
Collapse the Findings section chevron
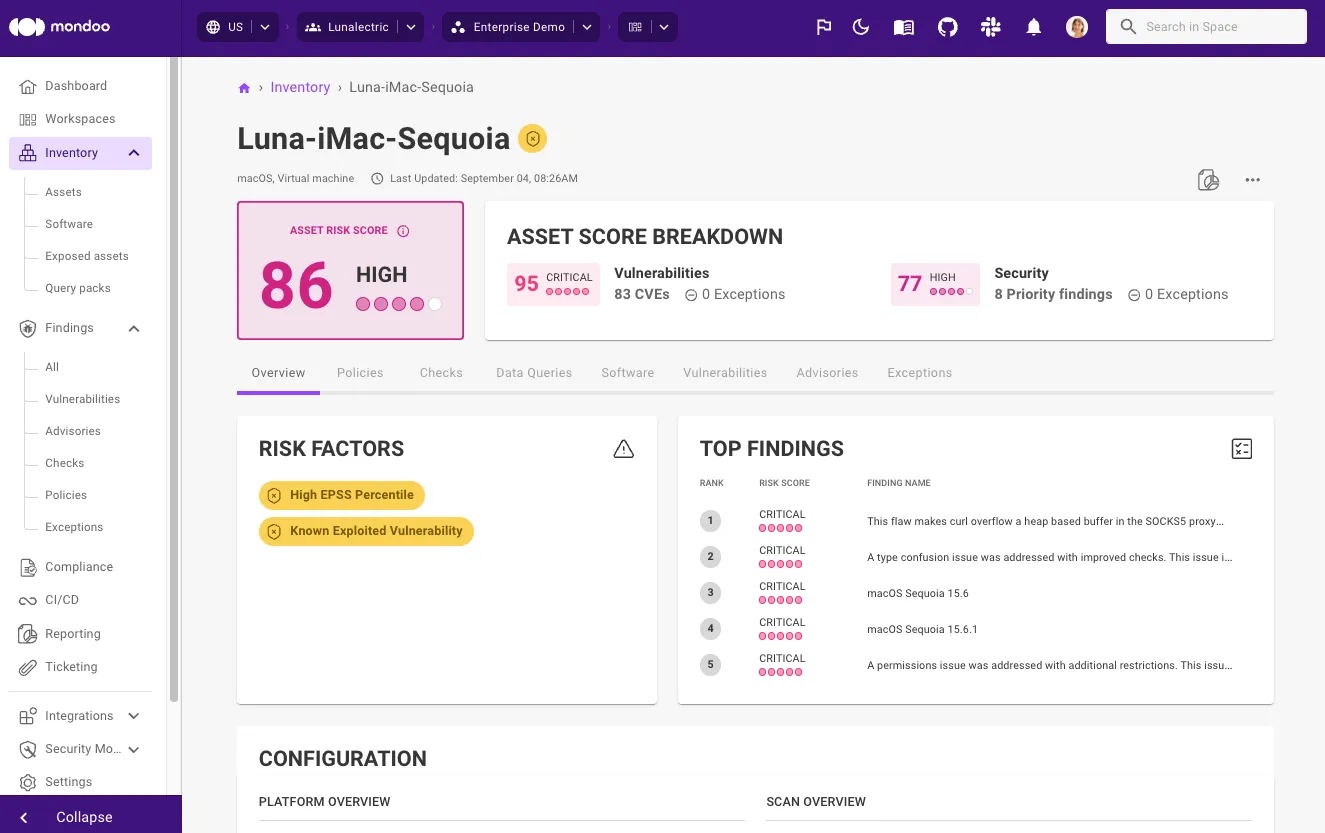(x=134, y=328)
